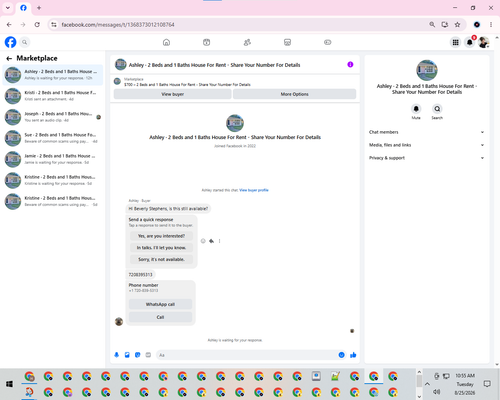
Task: Reload the page in the browser
Action: point(37,25)
